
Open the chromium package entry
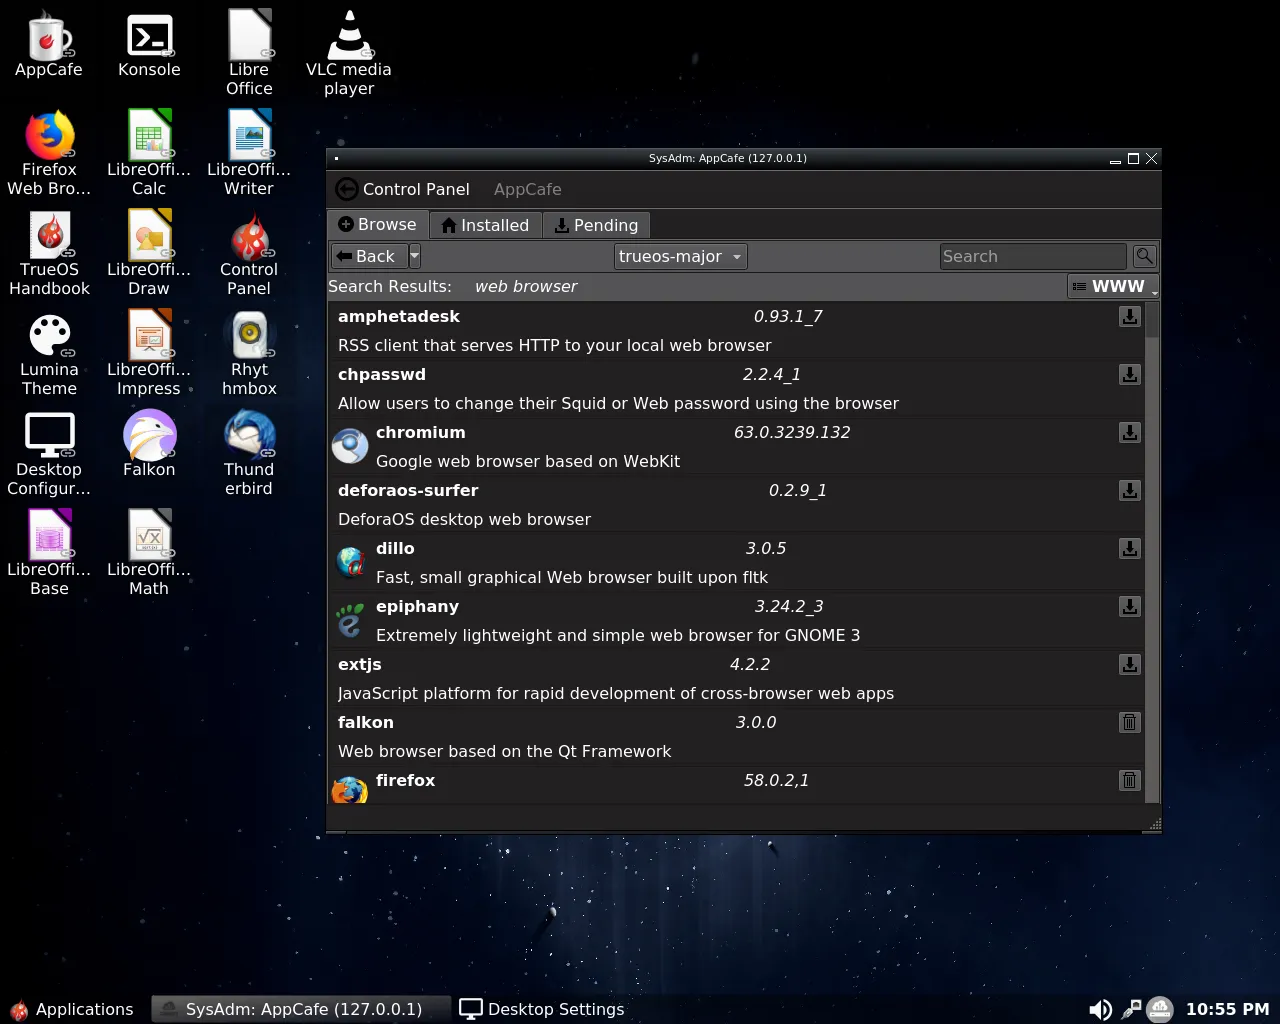pyautogui.click(x=735, y=446)
